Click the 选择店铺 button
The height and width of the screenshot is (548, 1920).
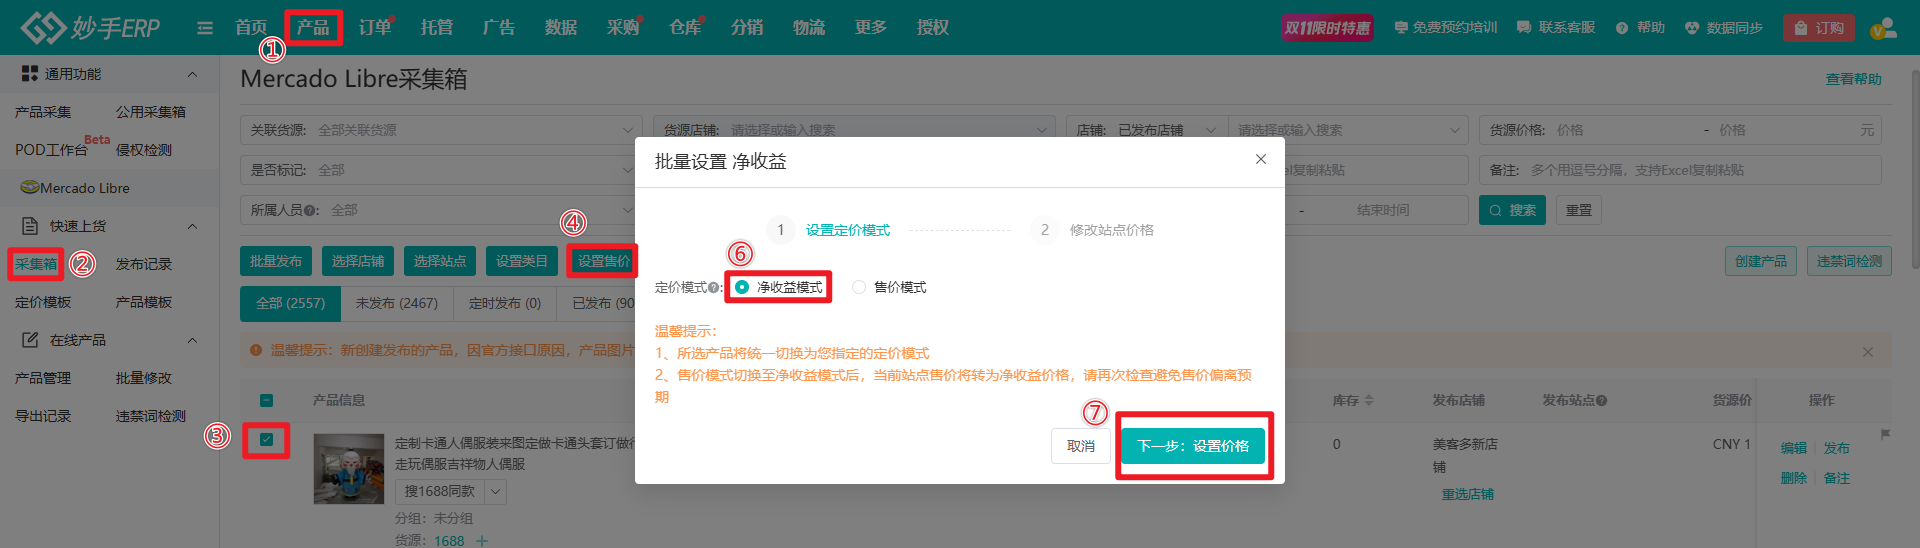pos(358,261)
